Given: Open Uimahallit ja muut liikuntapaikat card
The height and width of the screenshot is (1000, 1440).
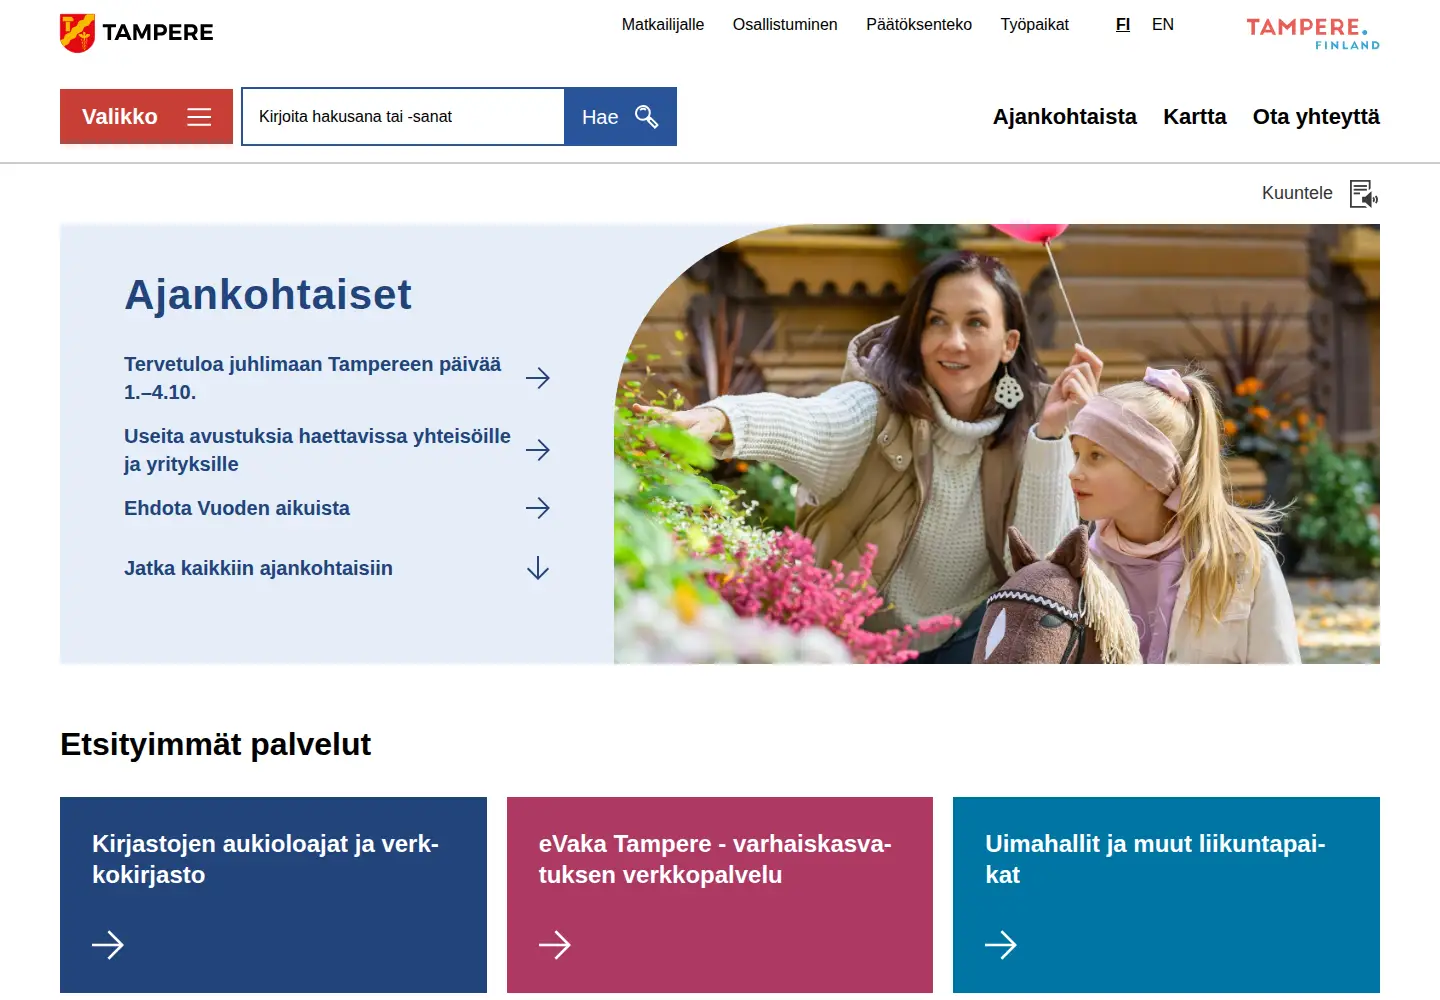Looking at the screenshot, I should [1166, 895].
